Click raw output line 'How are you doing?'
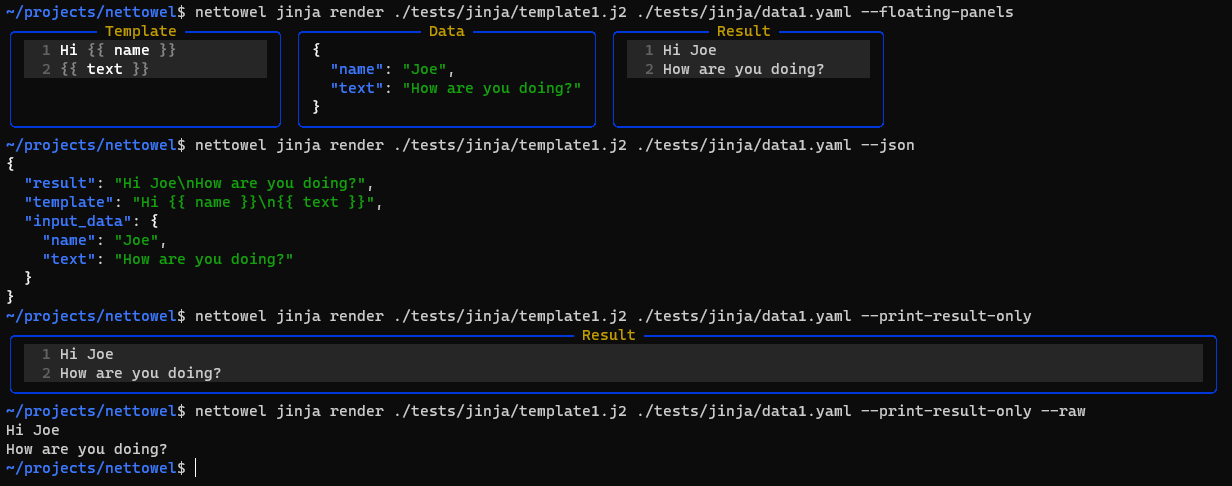1232x486 pixels. [x=87, y=449]
